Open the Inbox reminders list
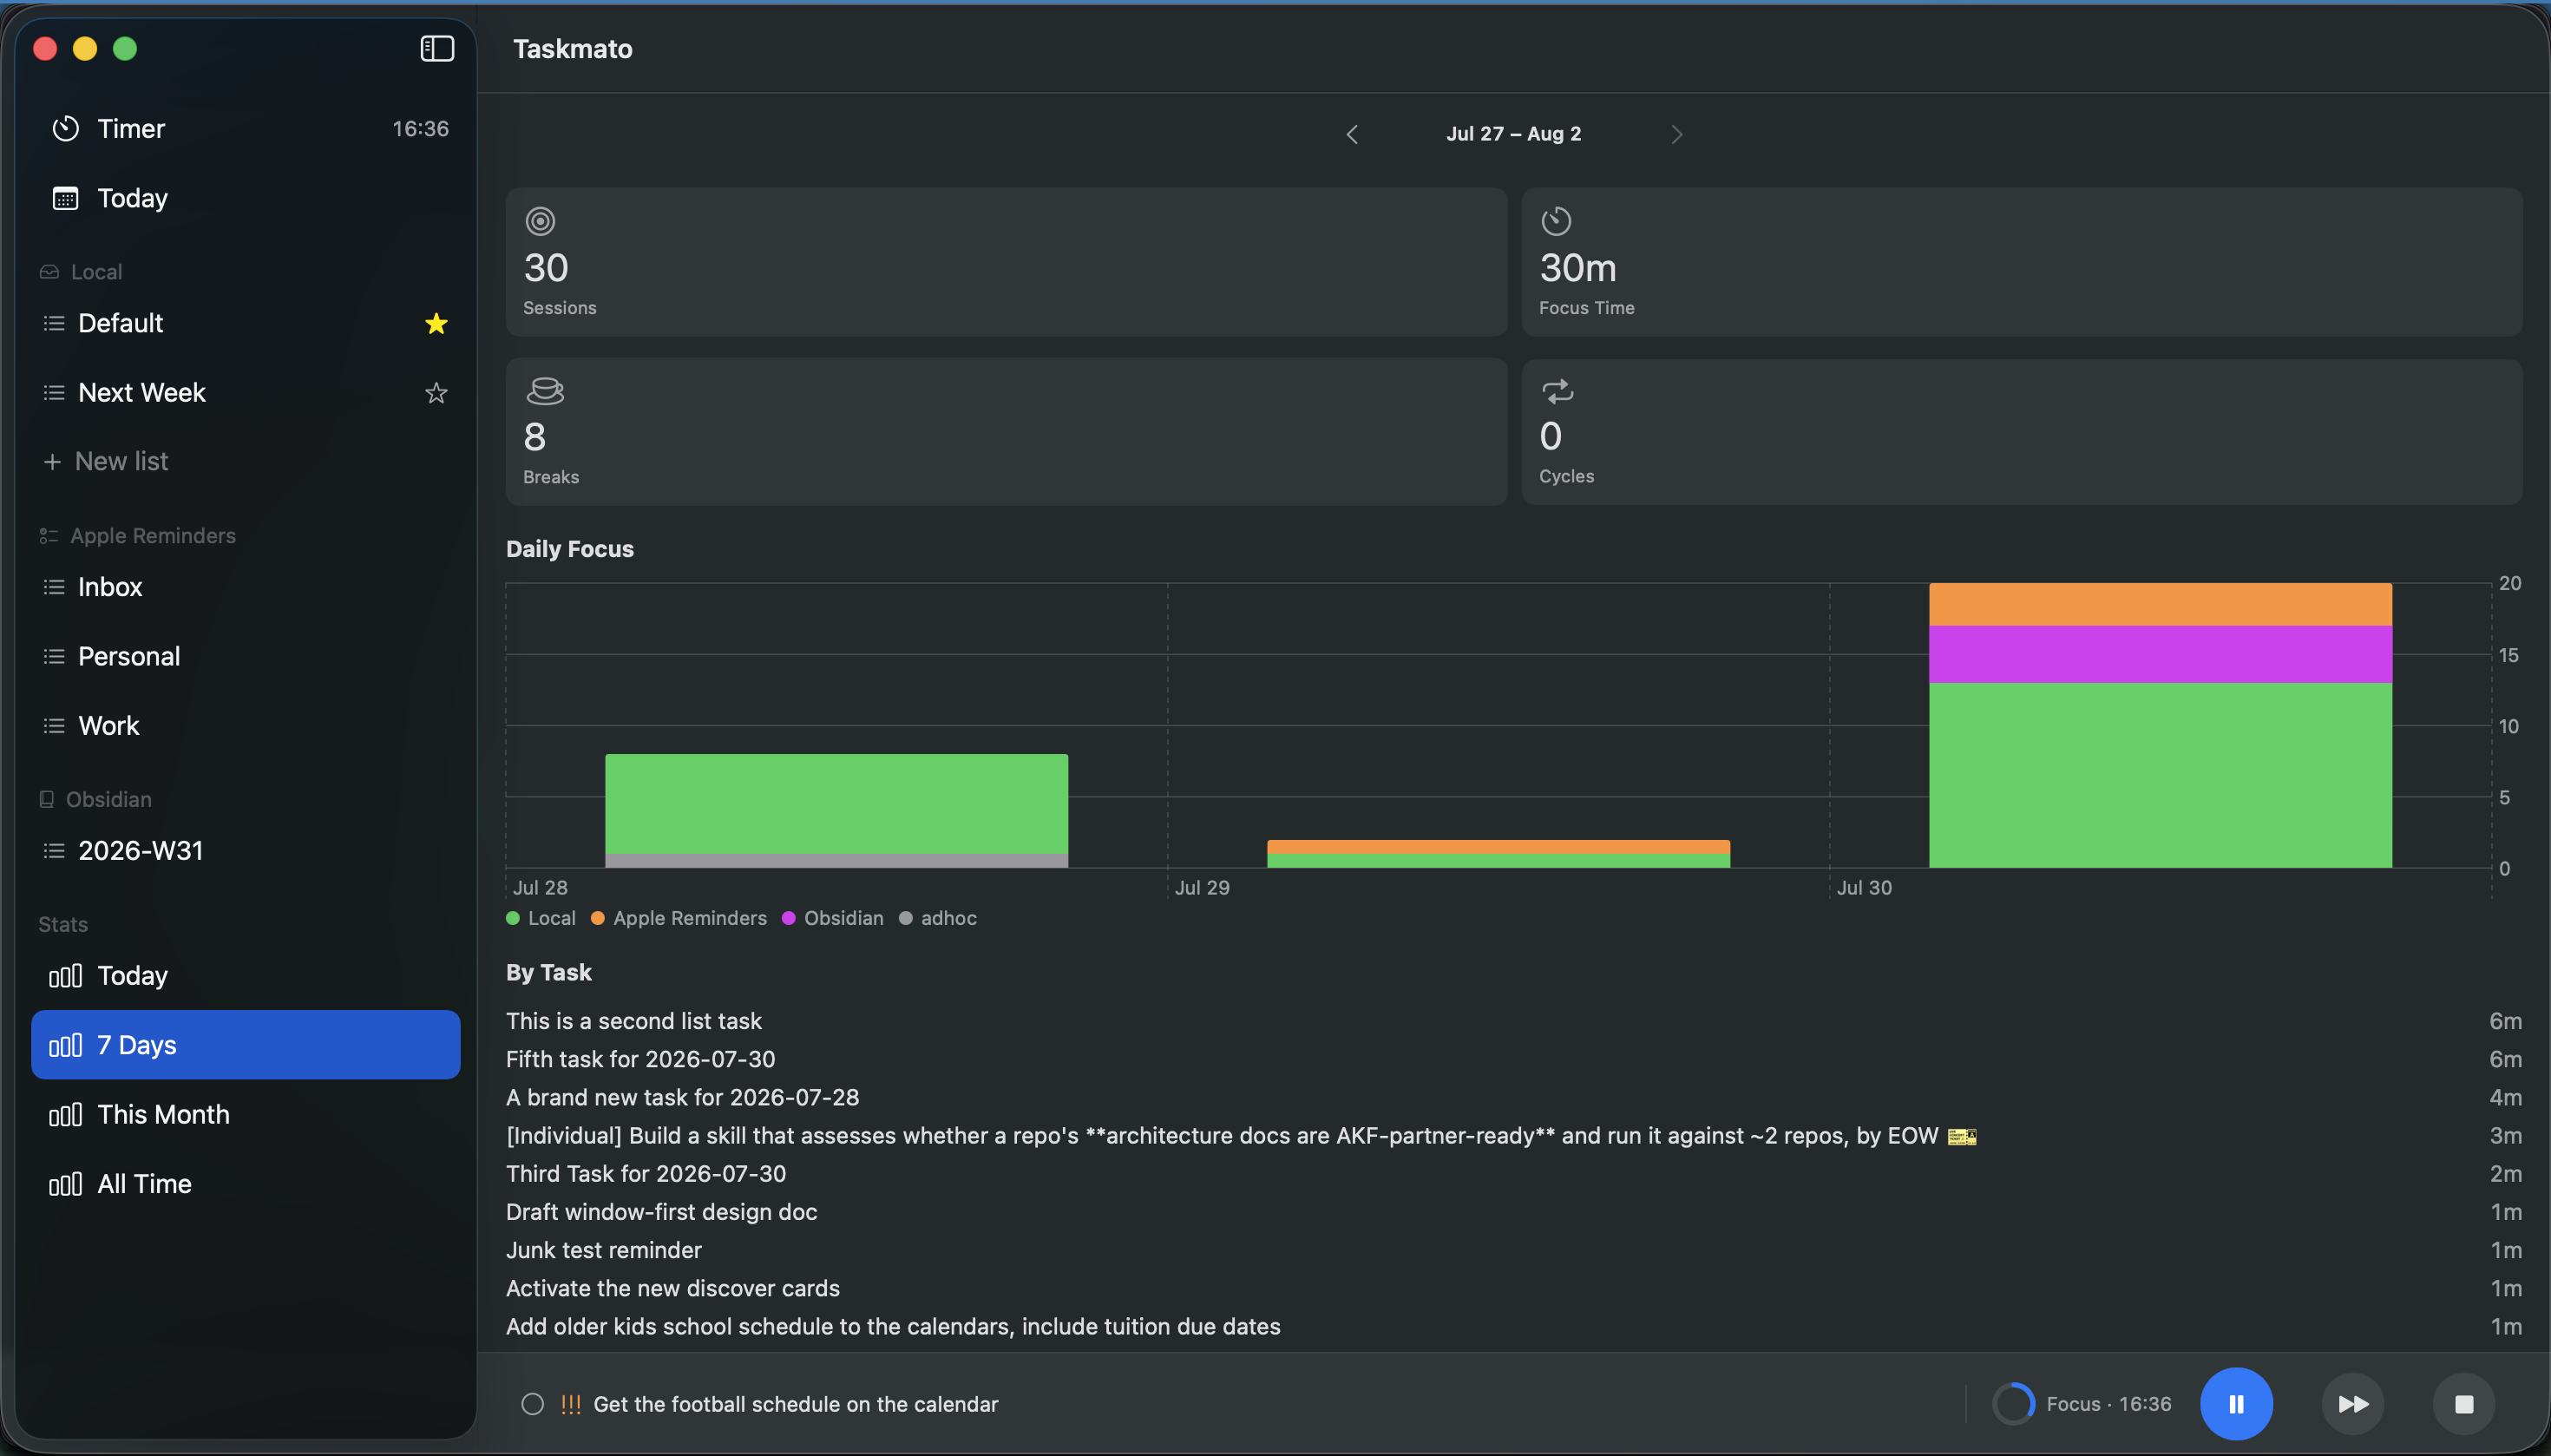2551x1456 pixels. pyautogui.click(x=246, y=587)
